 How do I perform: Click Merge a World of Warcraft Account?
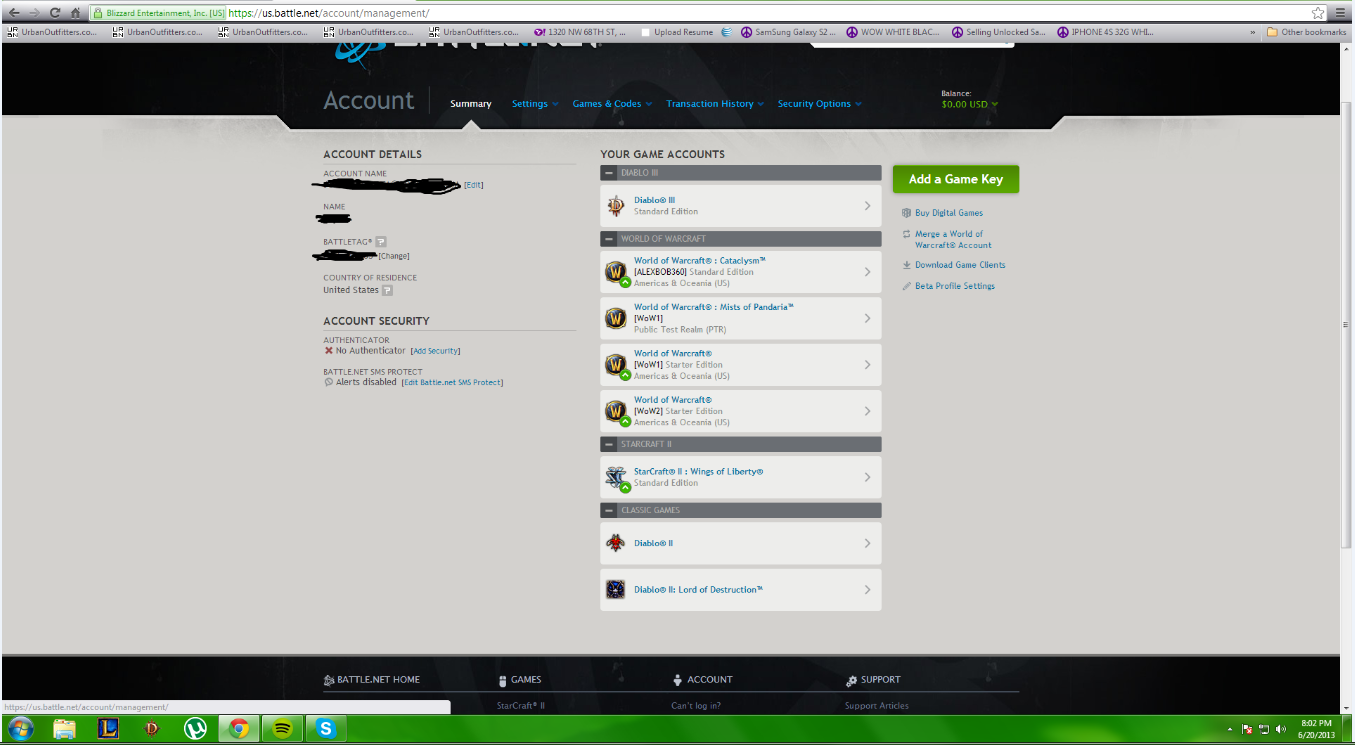click(953, 239)
